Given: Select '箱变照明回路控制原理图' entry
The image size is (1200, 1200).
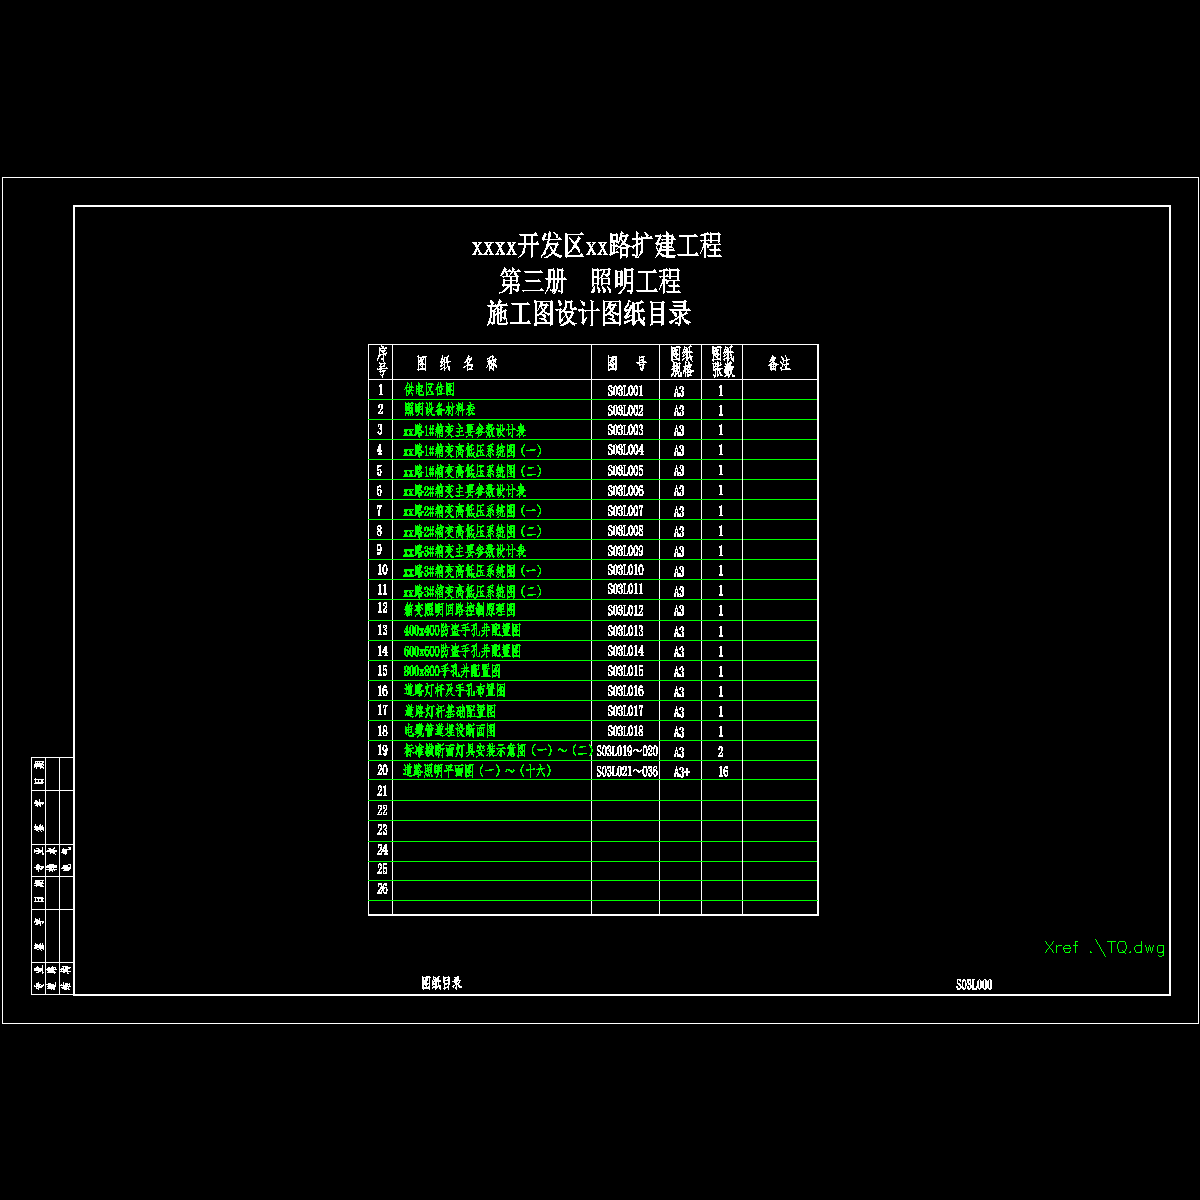Looking at the screenshot, I should pyautogui.click(x=460, y=610).
